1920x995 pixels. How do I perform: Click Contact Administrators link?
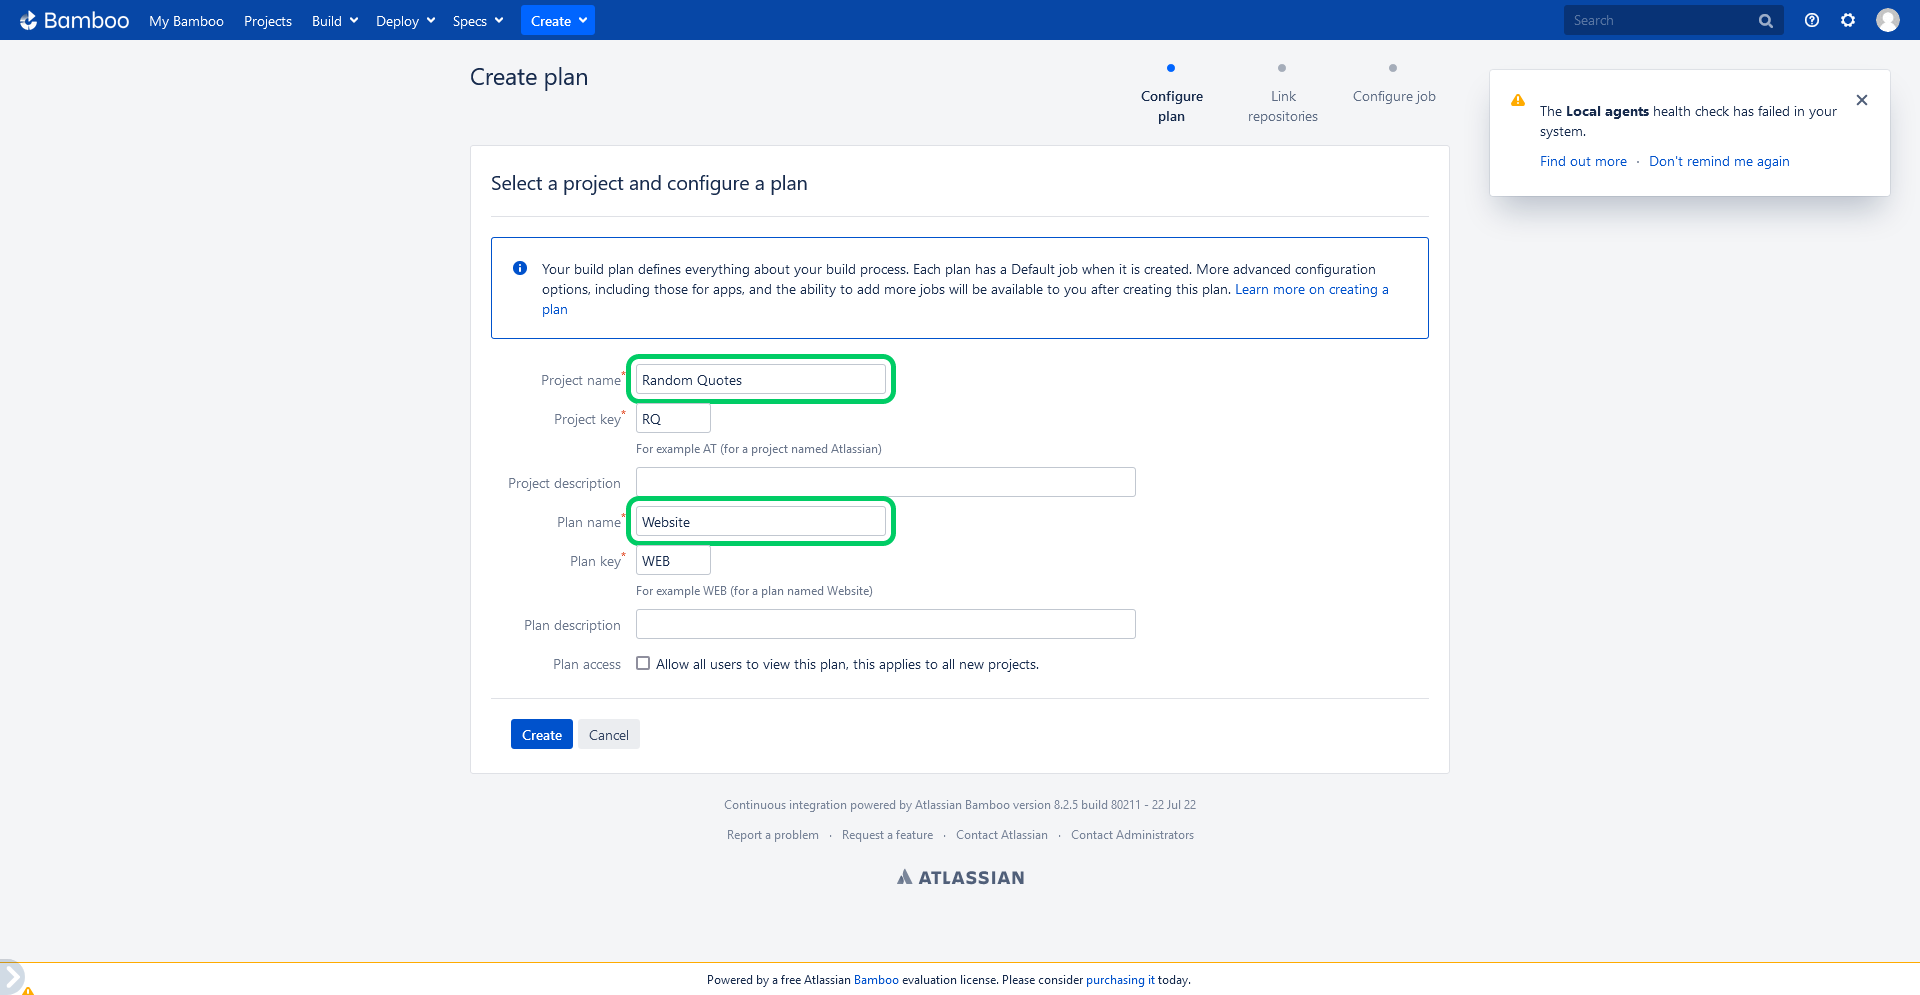pos(1132,835)
